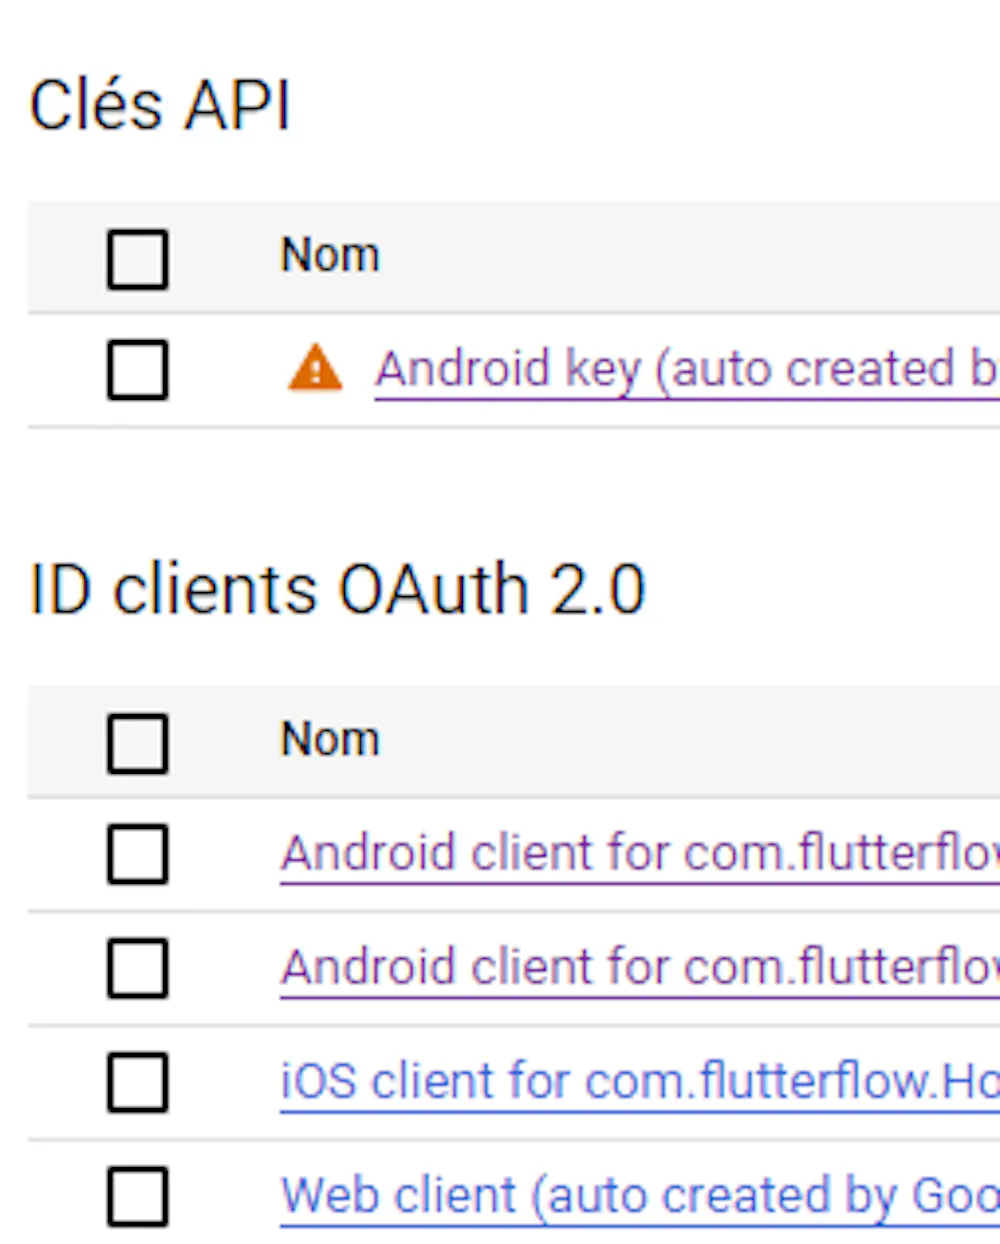This screenshot has width=1000, height=1244.
Task: Sort OAuth clients by the Nom column
Action: (x=330, y=739)
